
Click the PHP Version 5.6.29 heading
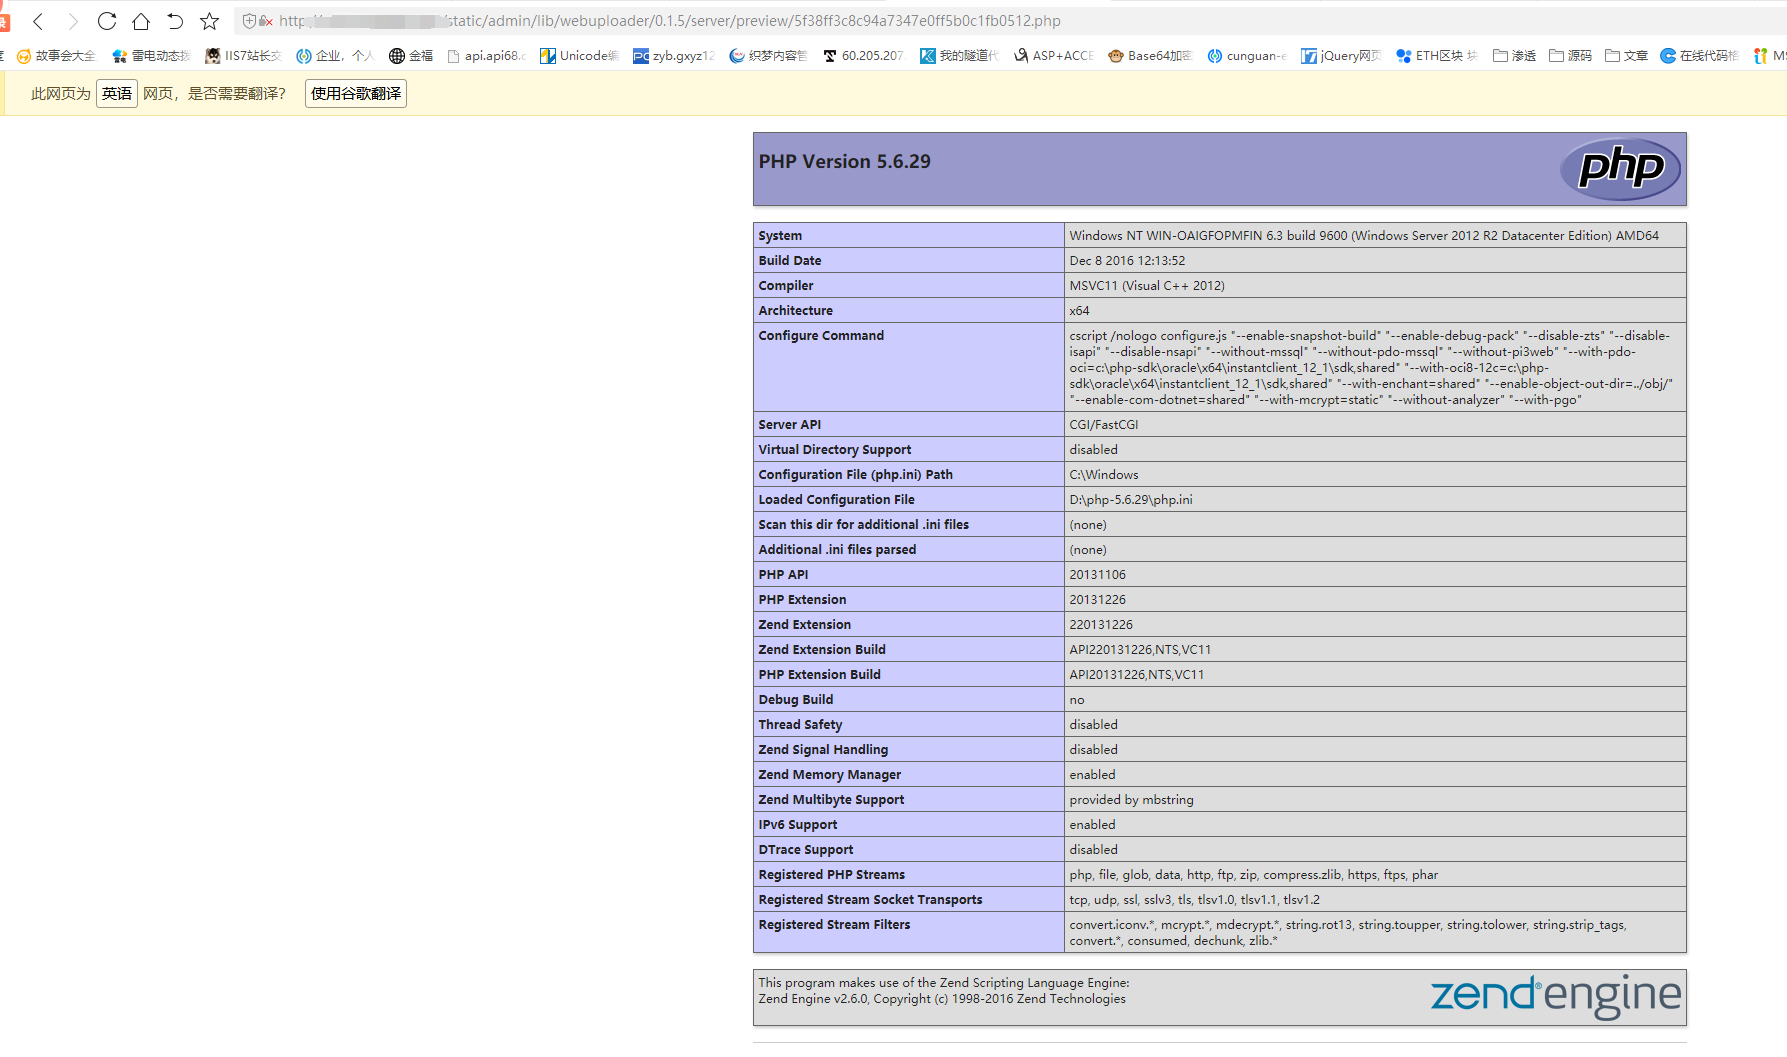844,161
